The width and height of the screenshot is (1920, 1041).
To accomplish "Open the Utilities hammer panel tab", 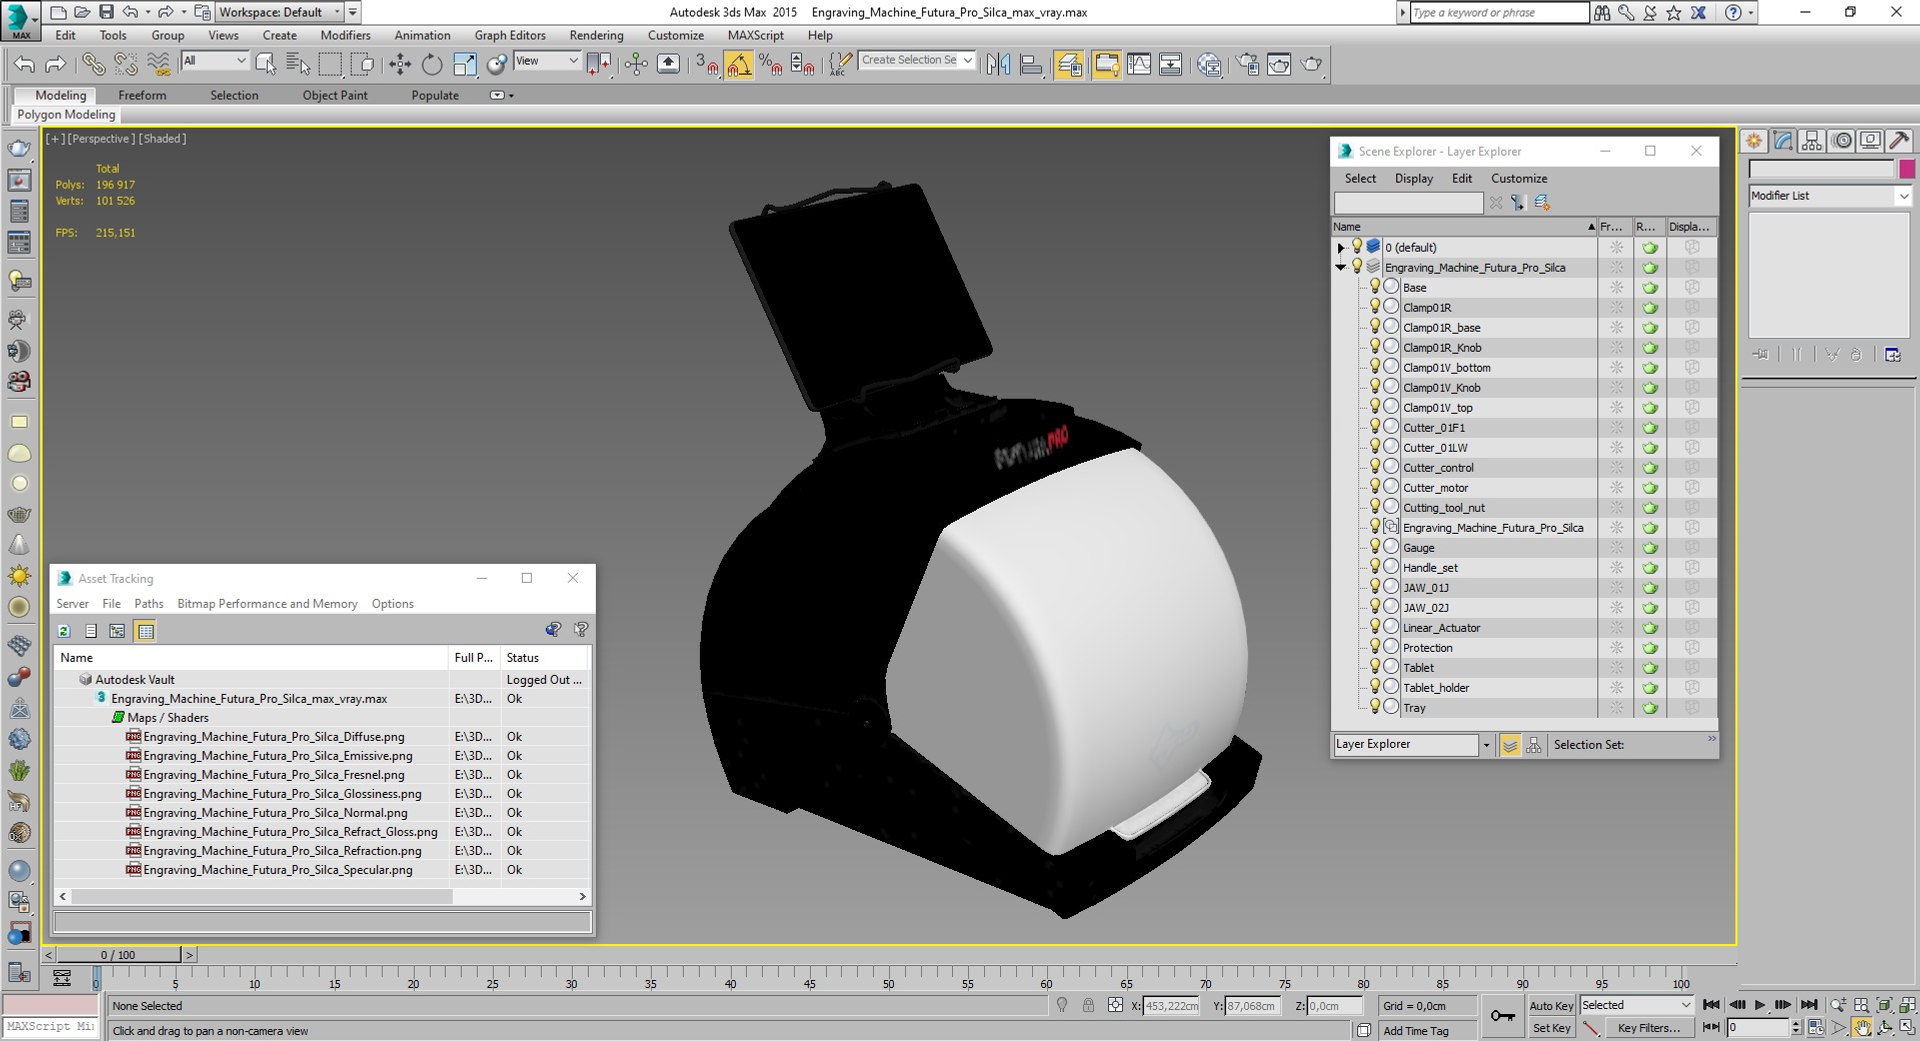I will (x=1899, y=141).
